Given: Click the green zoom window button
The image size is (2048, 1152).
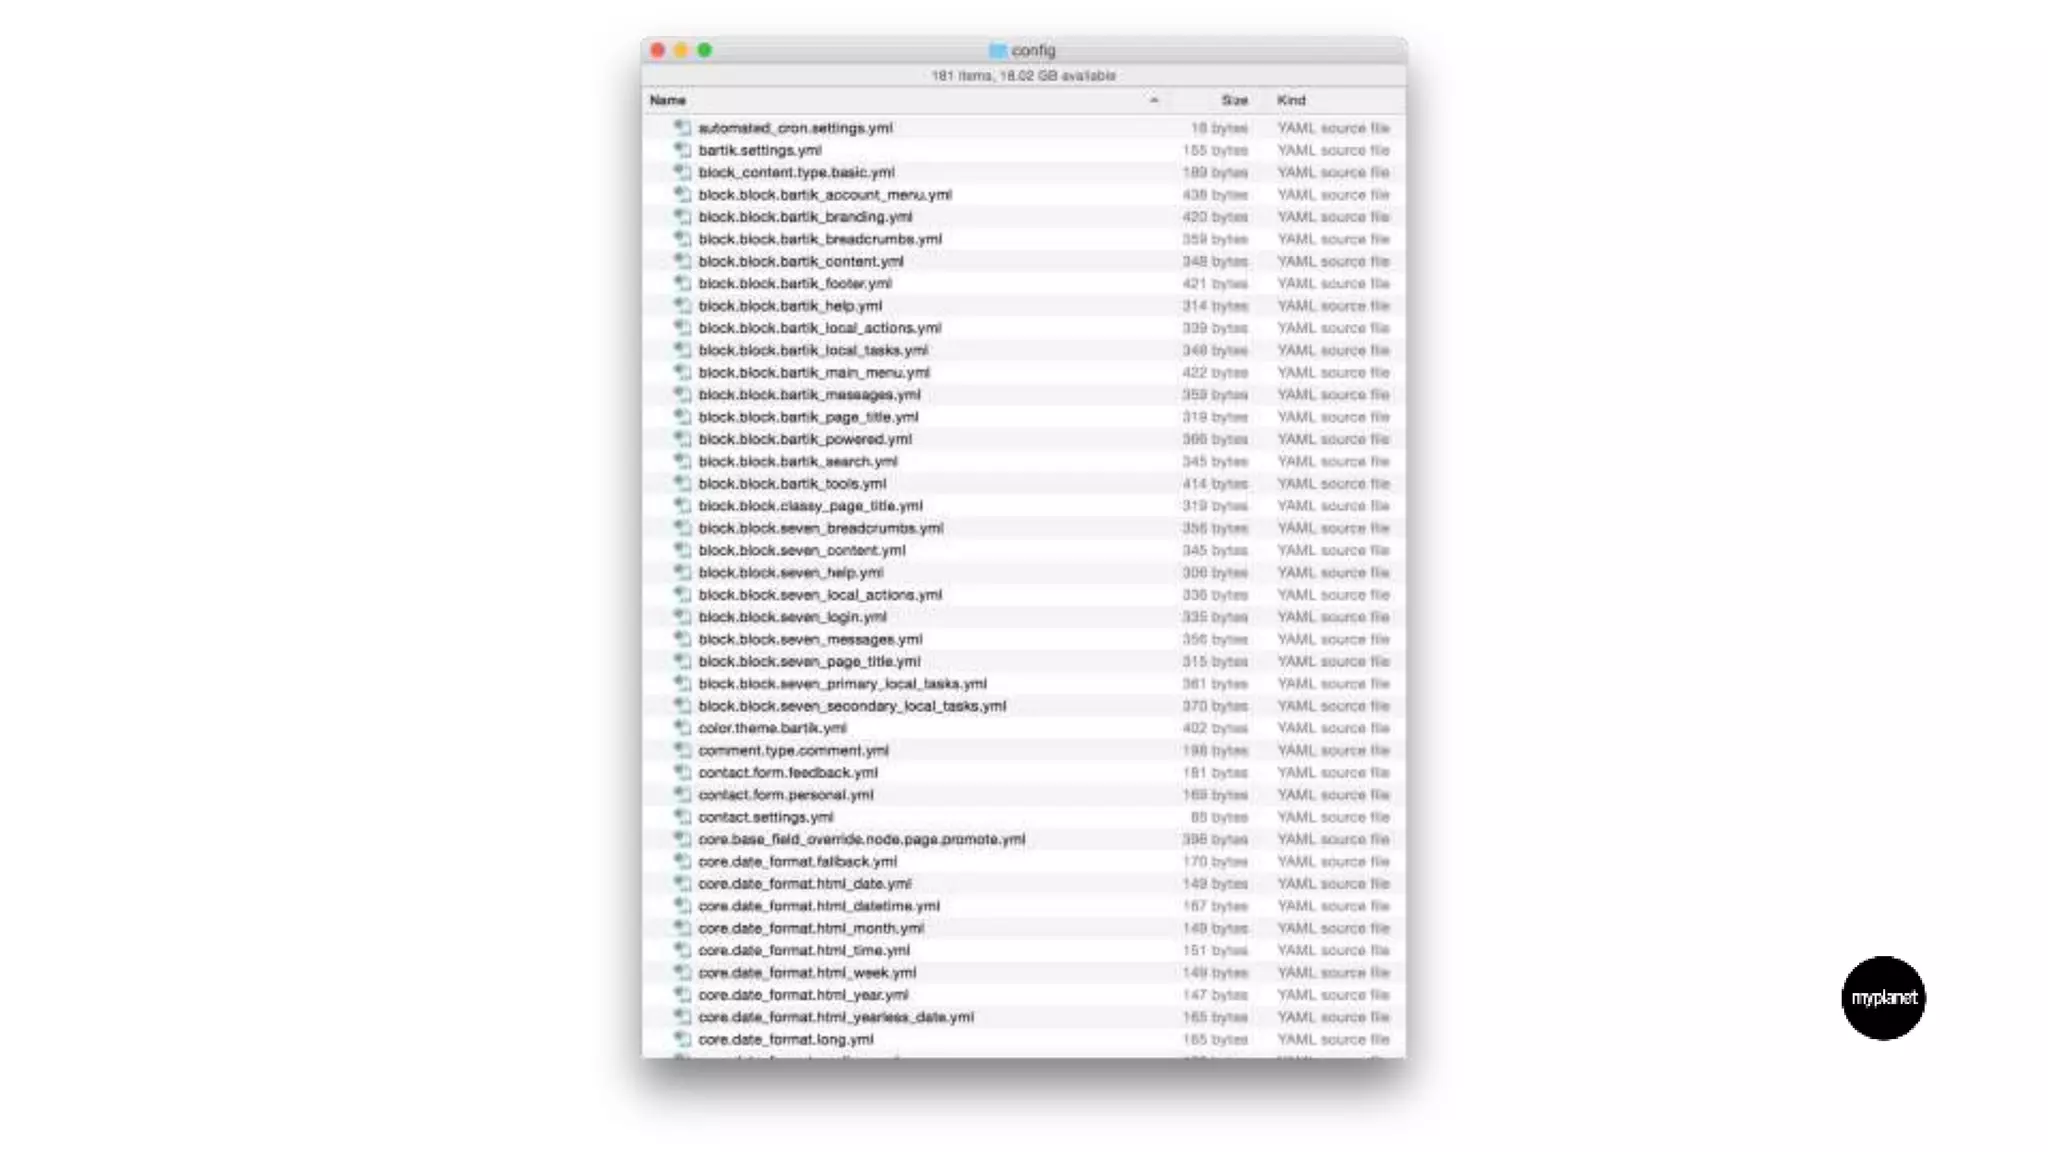Looking at the screenshot, I should 705,50.
